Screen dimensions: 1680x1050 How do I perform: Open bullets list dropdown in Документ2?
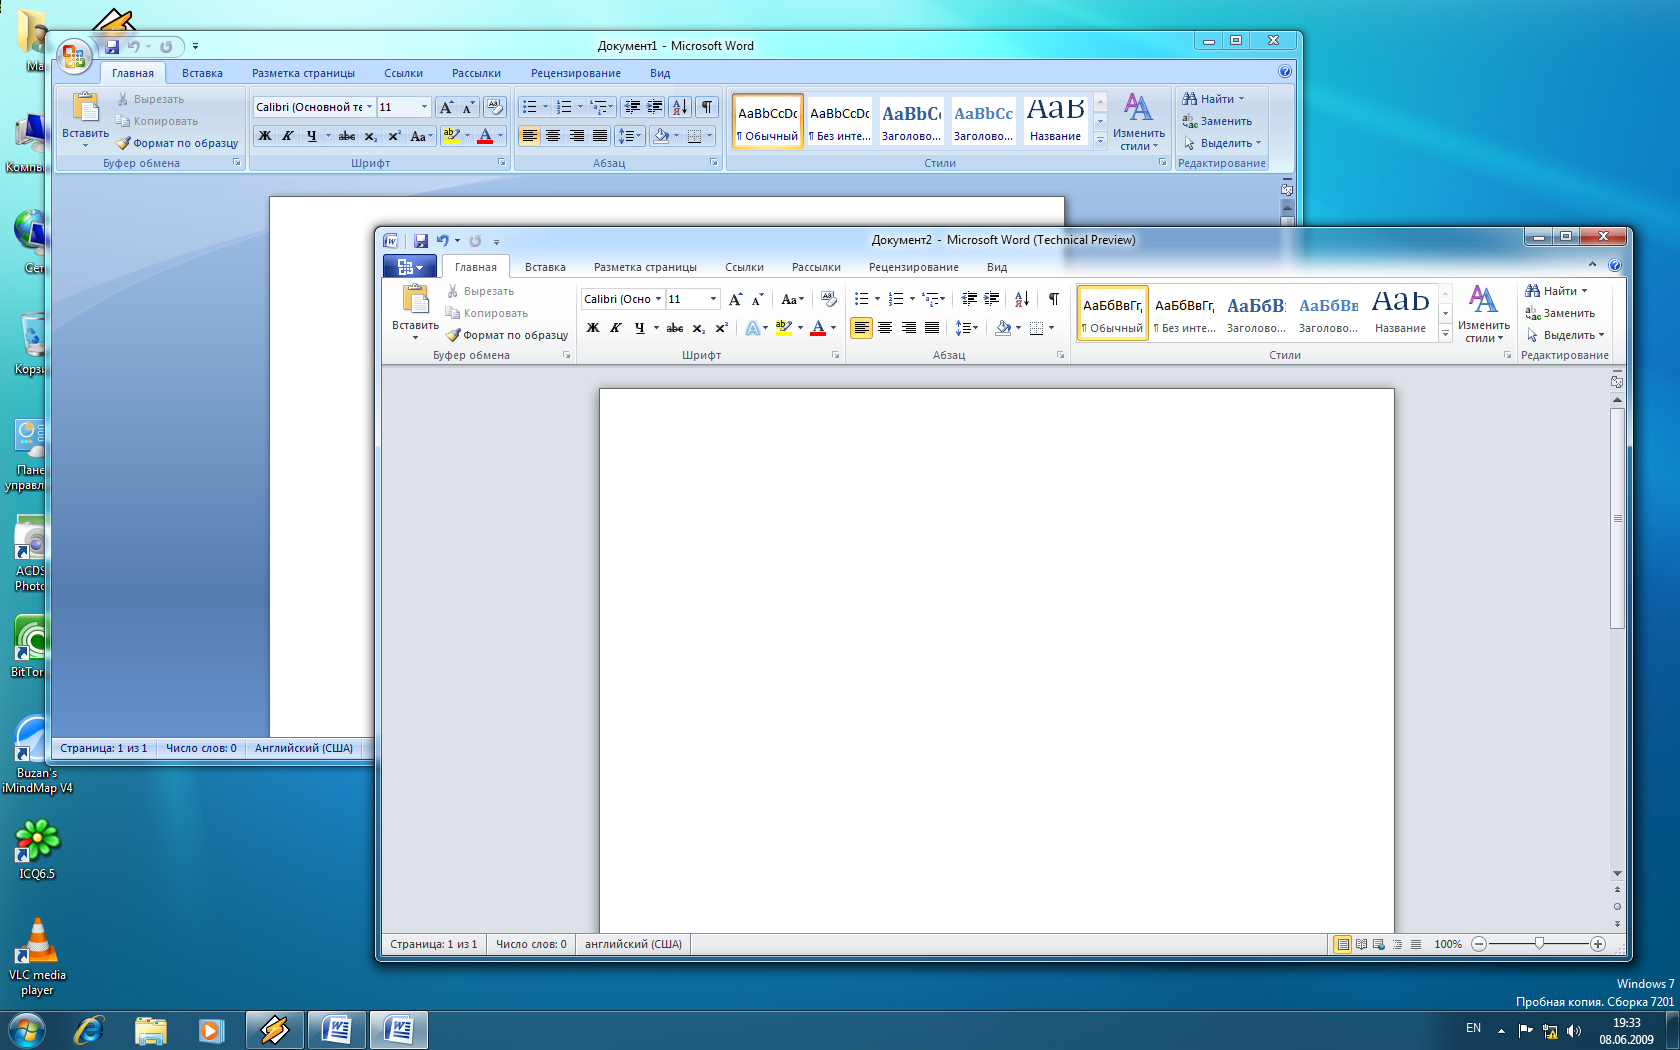coord(877,299)
